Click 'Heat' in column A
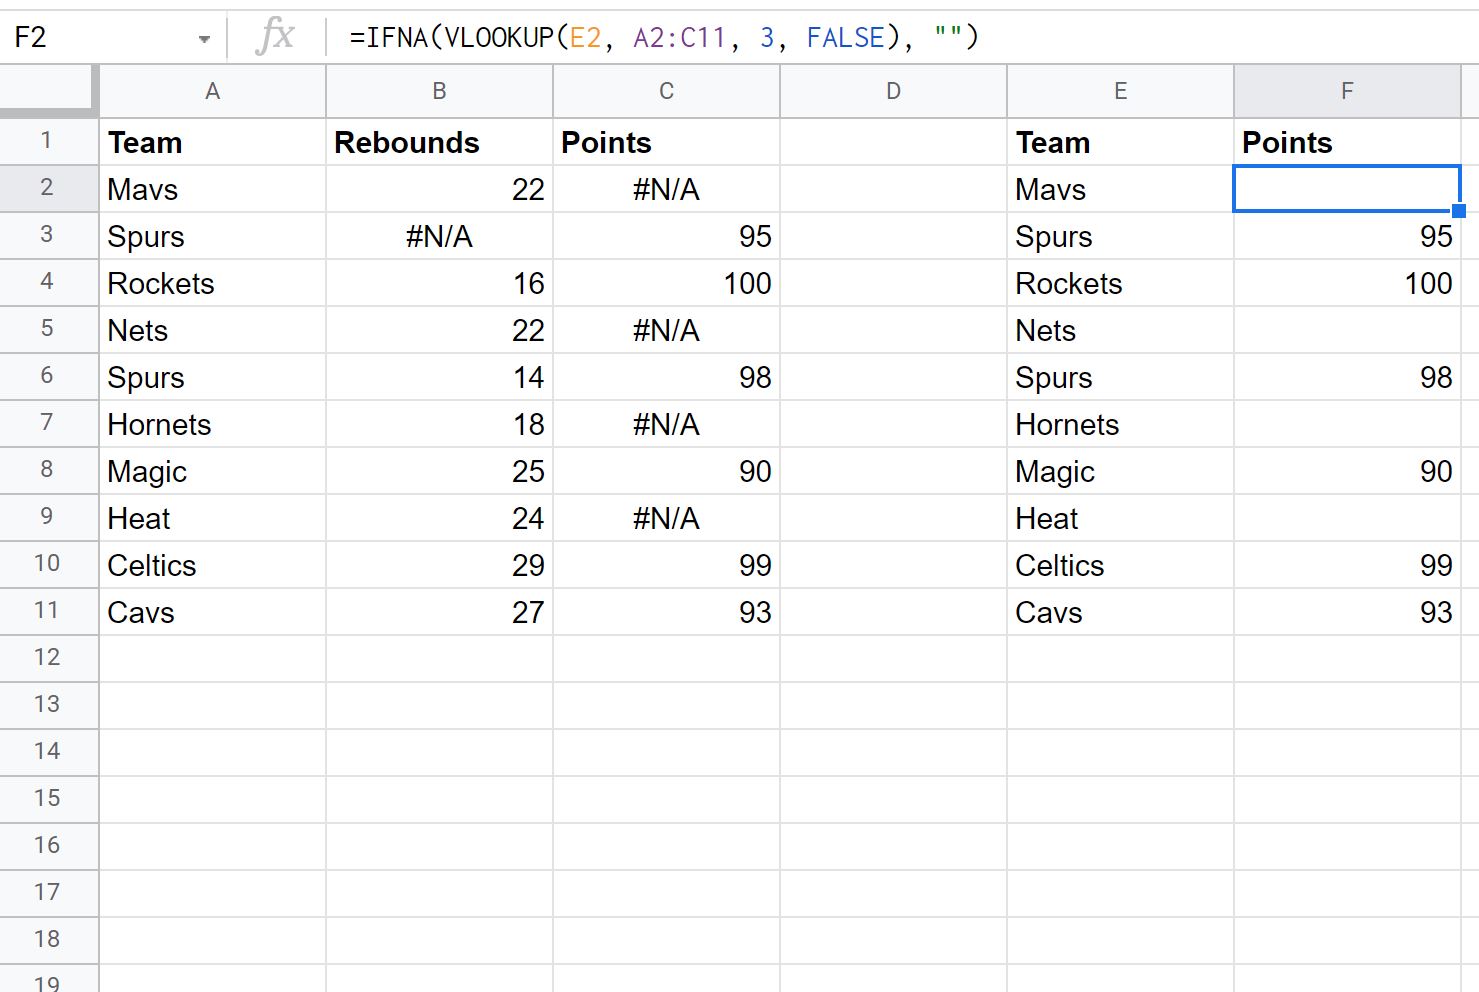 point(139,519)
